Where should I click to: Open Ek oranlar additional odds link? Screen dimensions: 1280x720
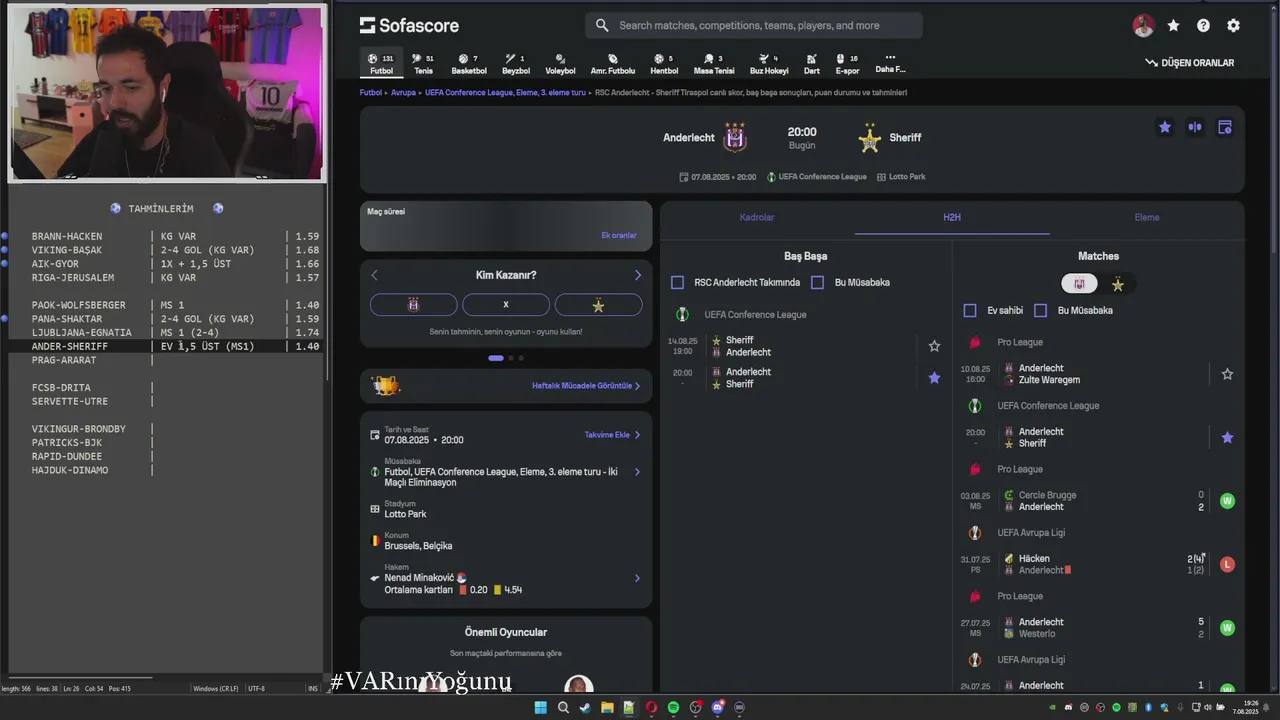618,236
